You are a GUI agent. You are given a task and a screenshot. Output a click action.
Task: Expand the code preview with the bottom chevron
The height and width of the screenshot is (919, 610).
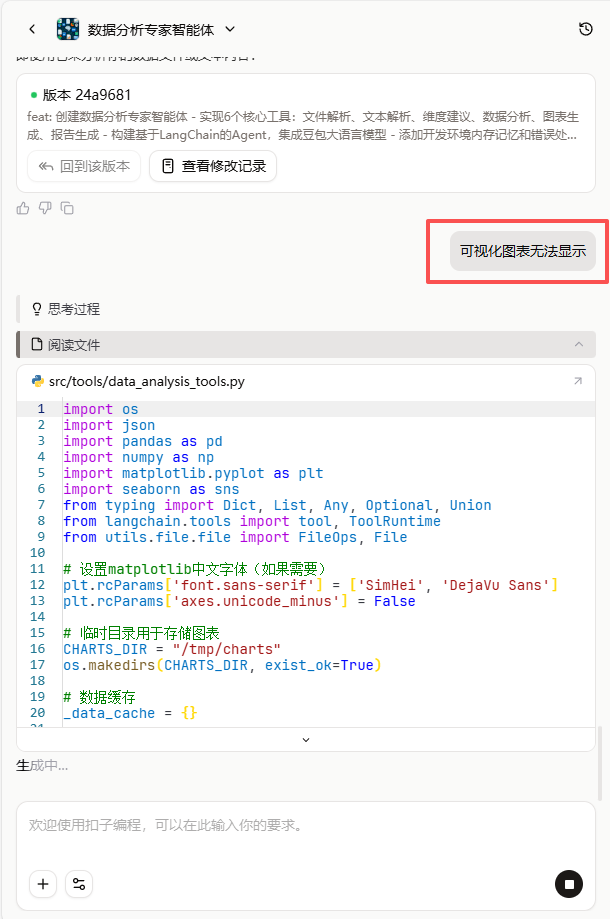click(x=306, y=740)
